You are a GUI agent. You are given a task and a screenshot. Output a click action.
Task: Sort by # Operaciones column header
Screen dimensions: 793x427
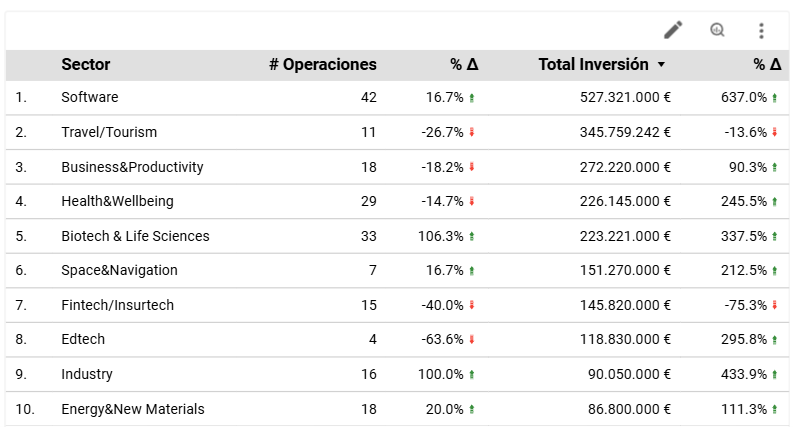click(323, 65)
